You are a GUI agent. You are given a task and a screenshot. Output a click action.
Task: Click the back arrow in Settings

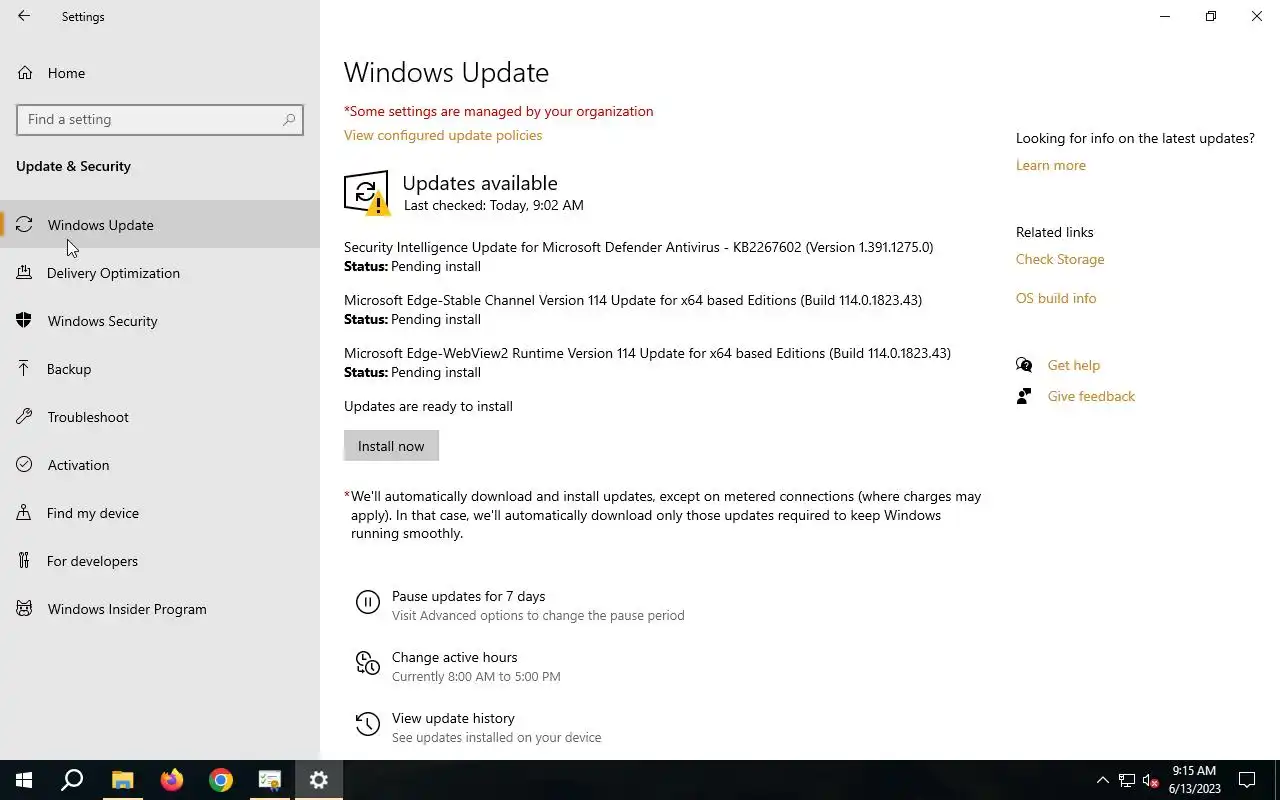[24, 16]
